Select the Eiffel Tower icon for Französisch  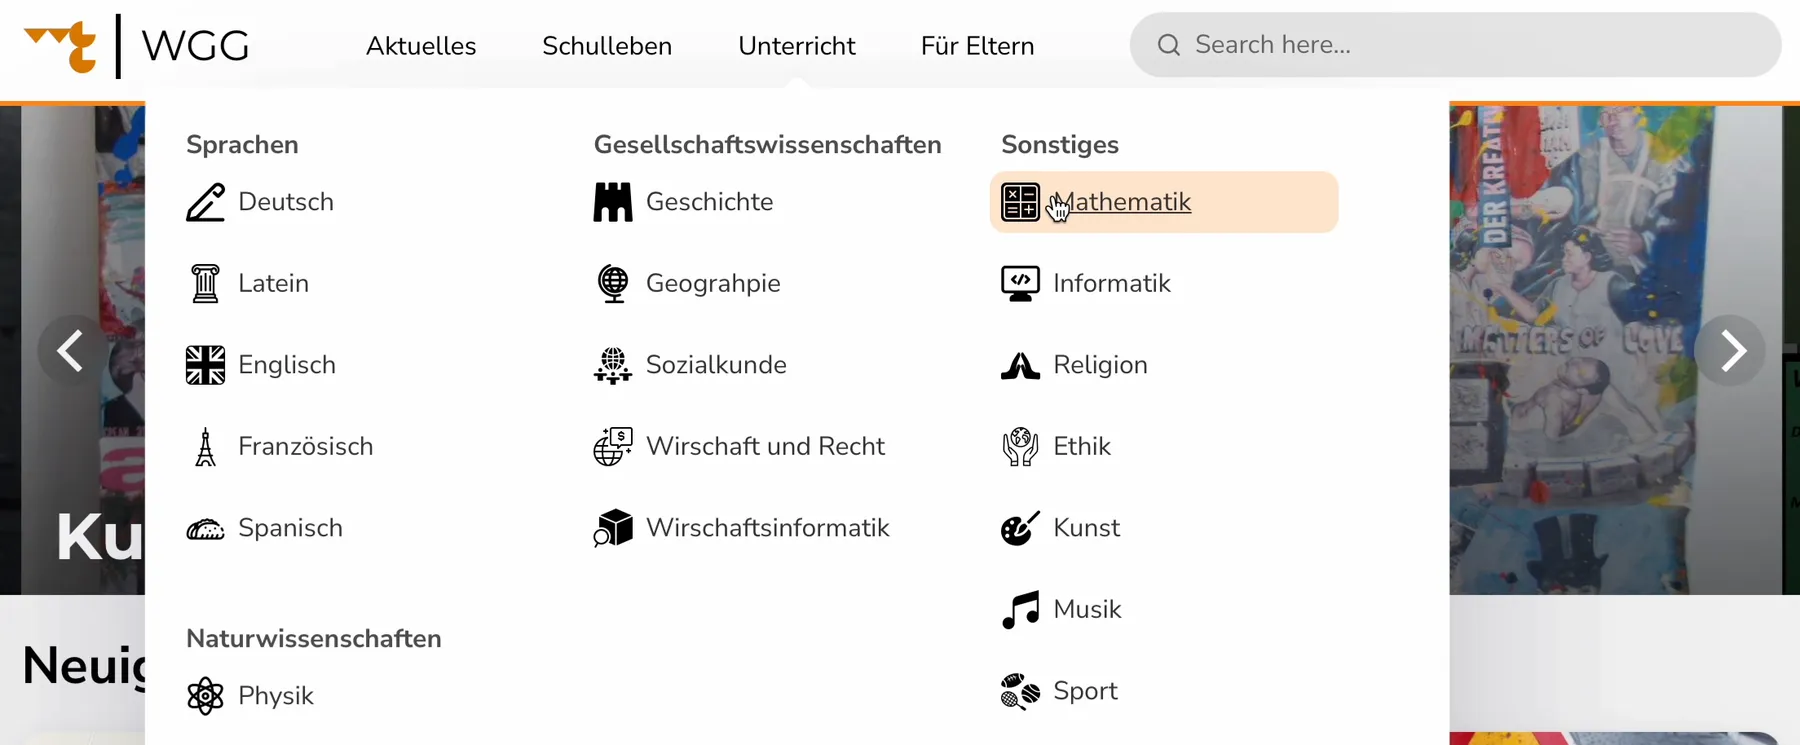point(205,446)
